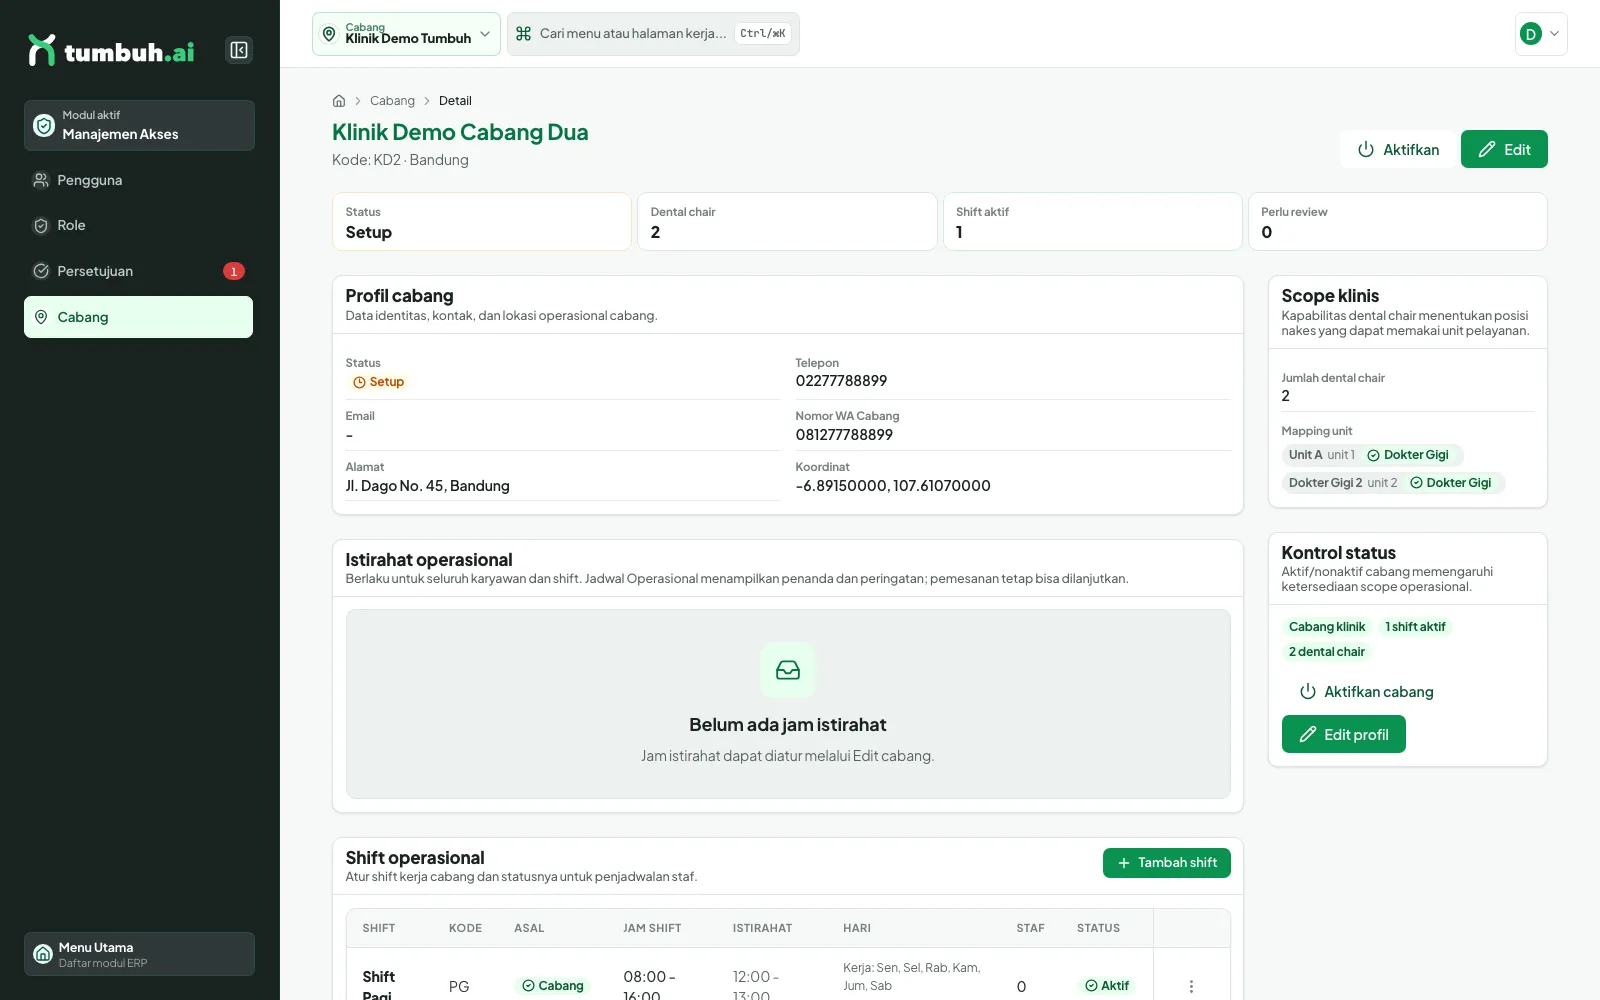This screenshot has height=1000, width=1600.
Task: Click the Dental chair summary card
Action: [x=787, y=221]
